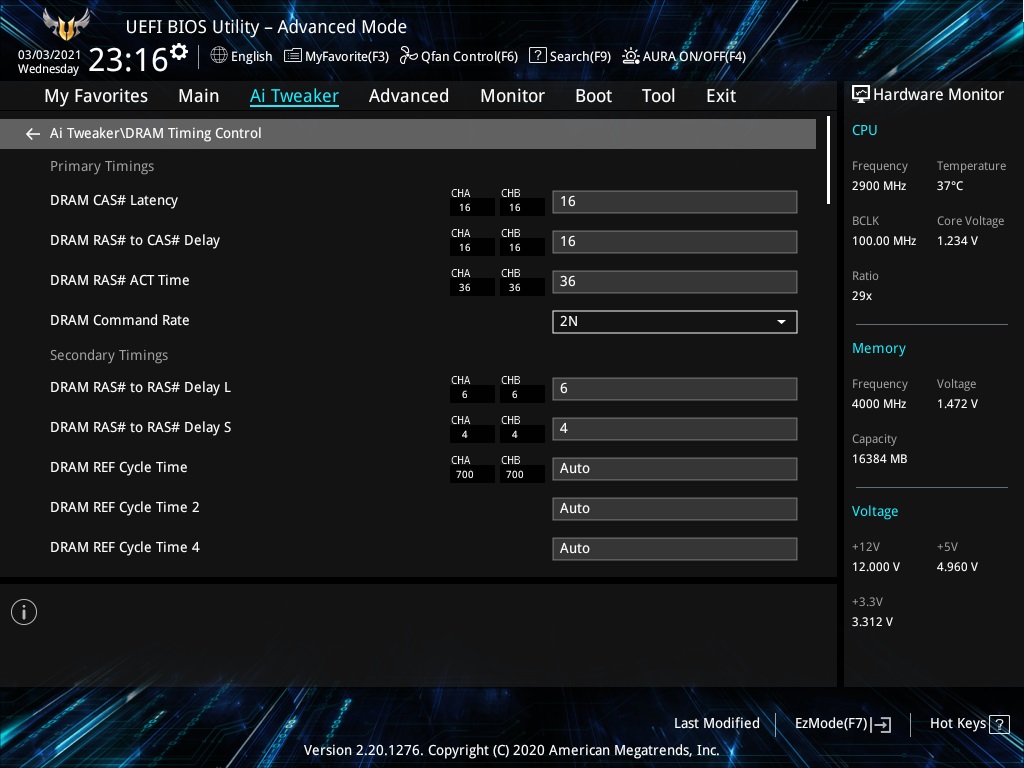The image size is (1024, 768).
Task: Go back using the Ai Tweaker arrow
Action: [x=33, y=134]
